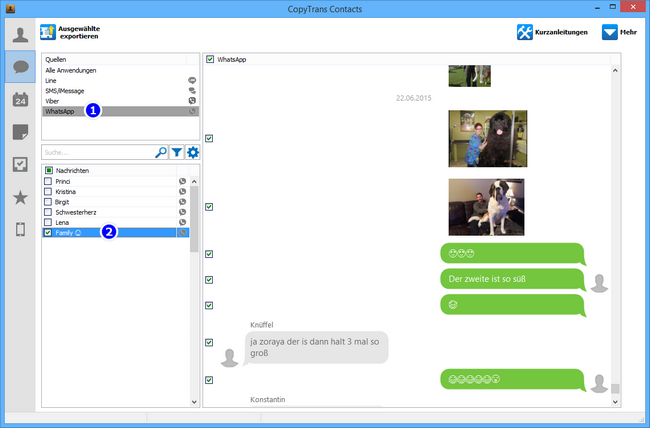Open the Bookmarks star sidebar icon
The width and height of the screenshot is (650, 428).
[x=19, y=198]
